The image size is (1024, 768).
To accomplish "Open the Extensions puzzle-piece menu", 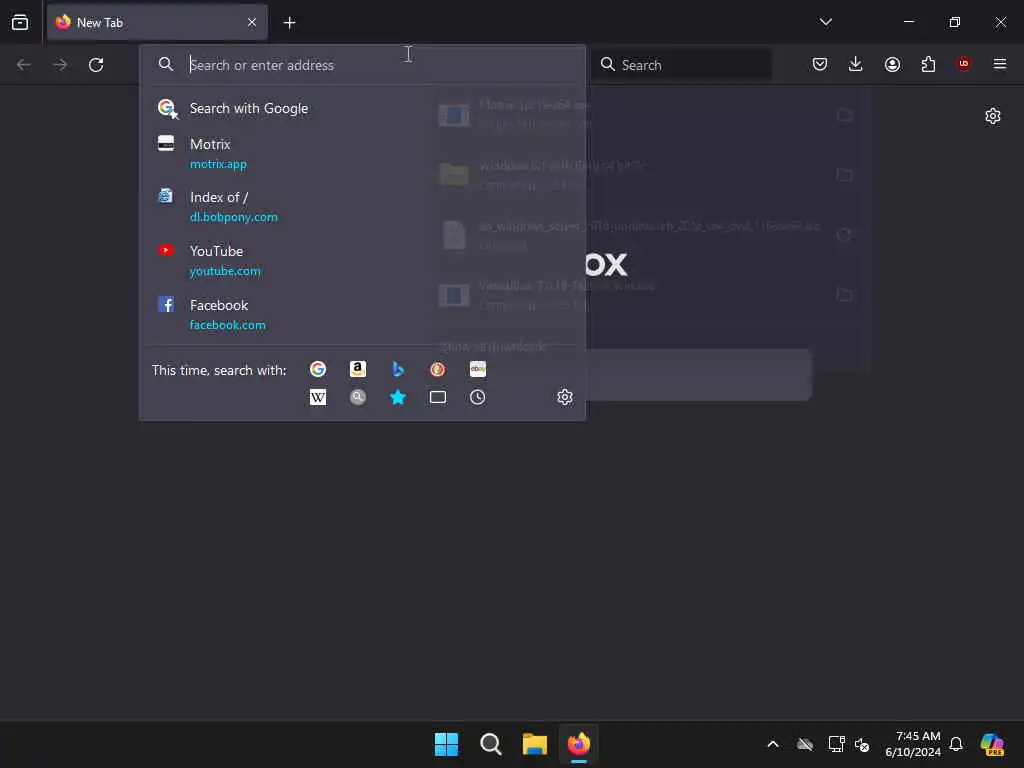I will 928,64.
